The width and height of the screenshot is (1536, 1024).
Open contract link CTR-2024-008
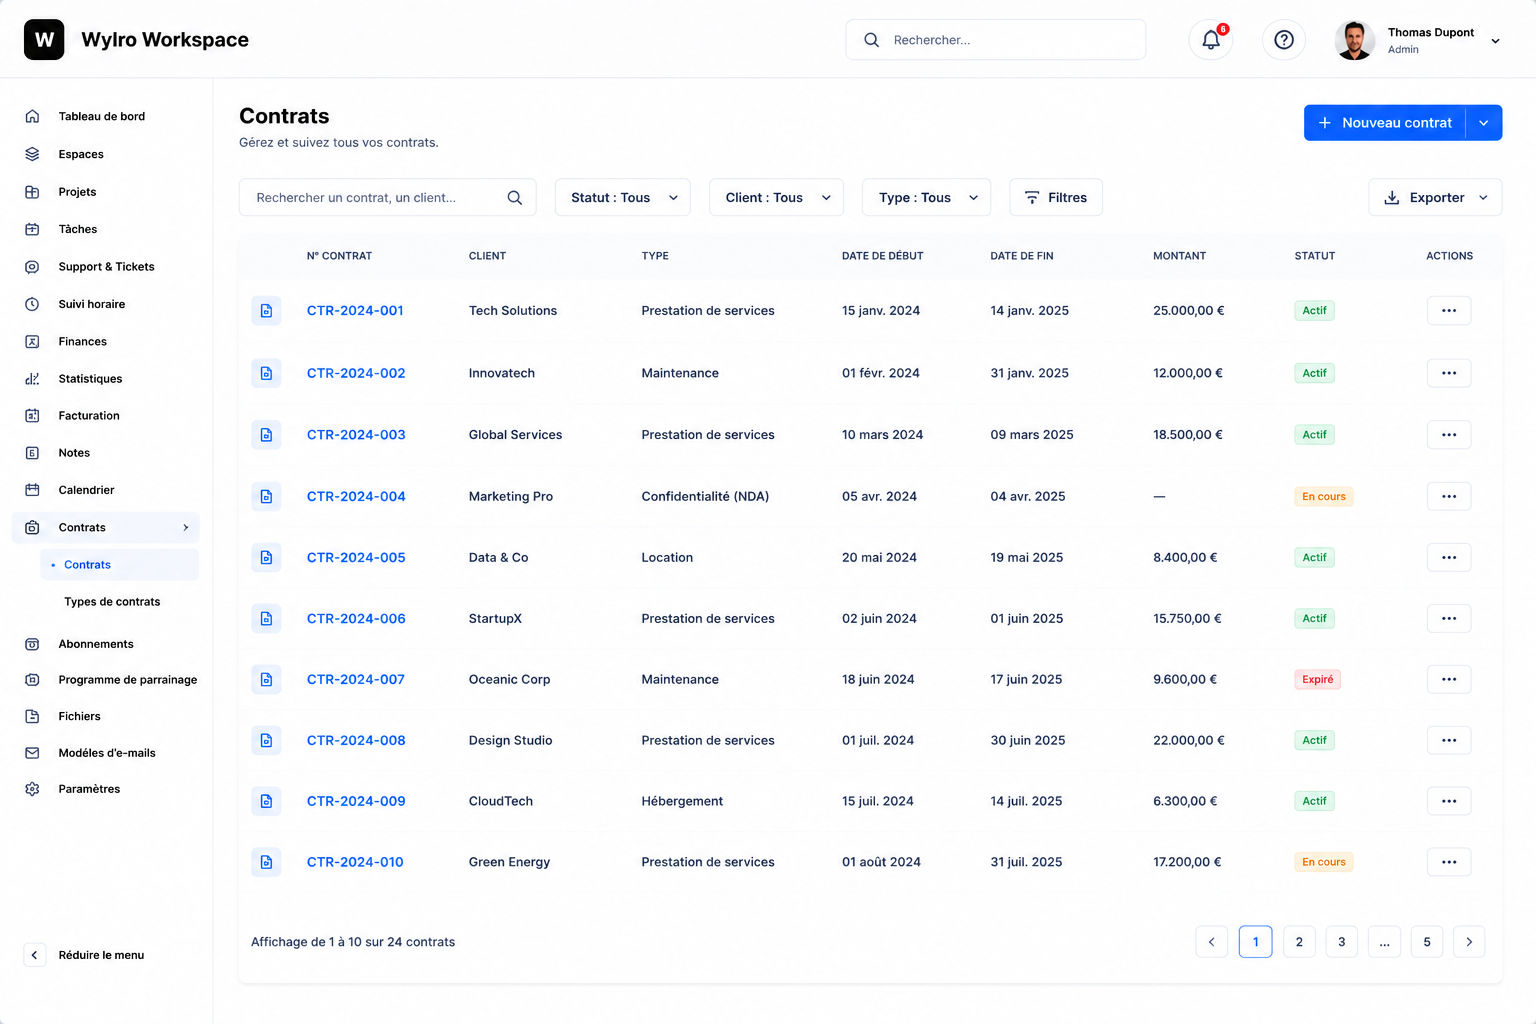[x=356, y=740]
